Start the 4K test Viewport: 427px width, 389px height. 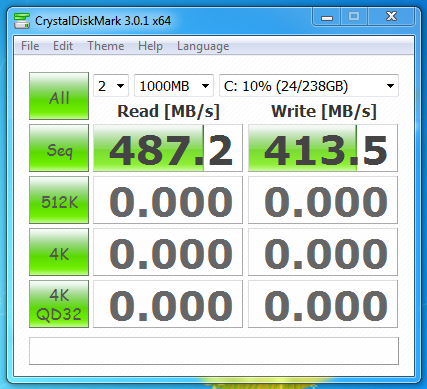(59, 252)
